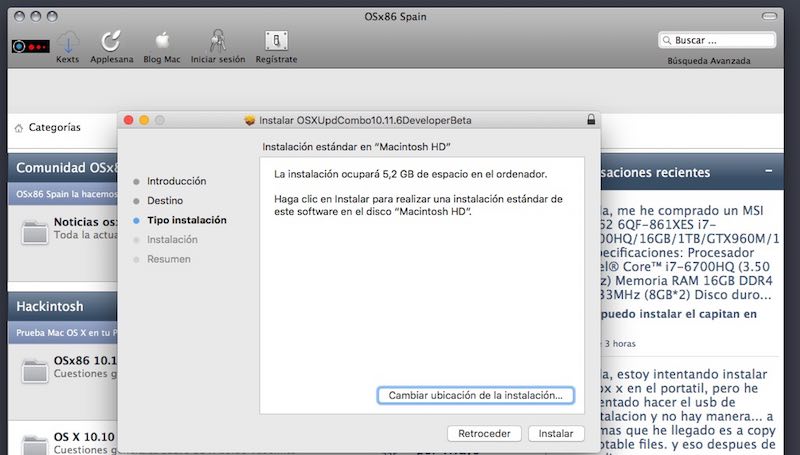Screen dimensions: 800x455
Task: Open the Noticias folder icon
Action: click(x=35, y=232)
